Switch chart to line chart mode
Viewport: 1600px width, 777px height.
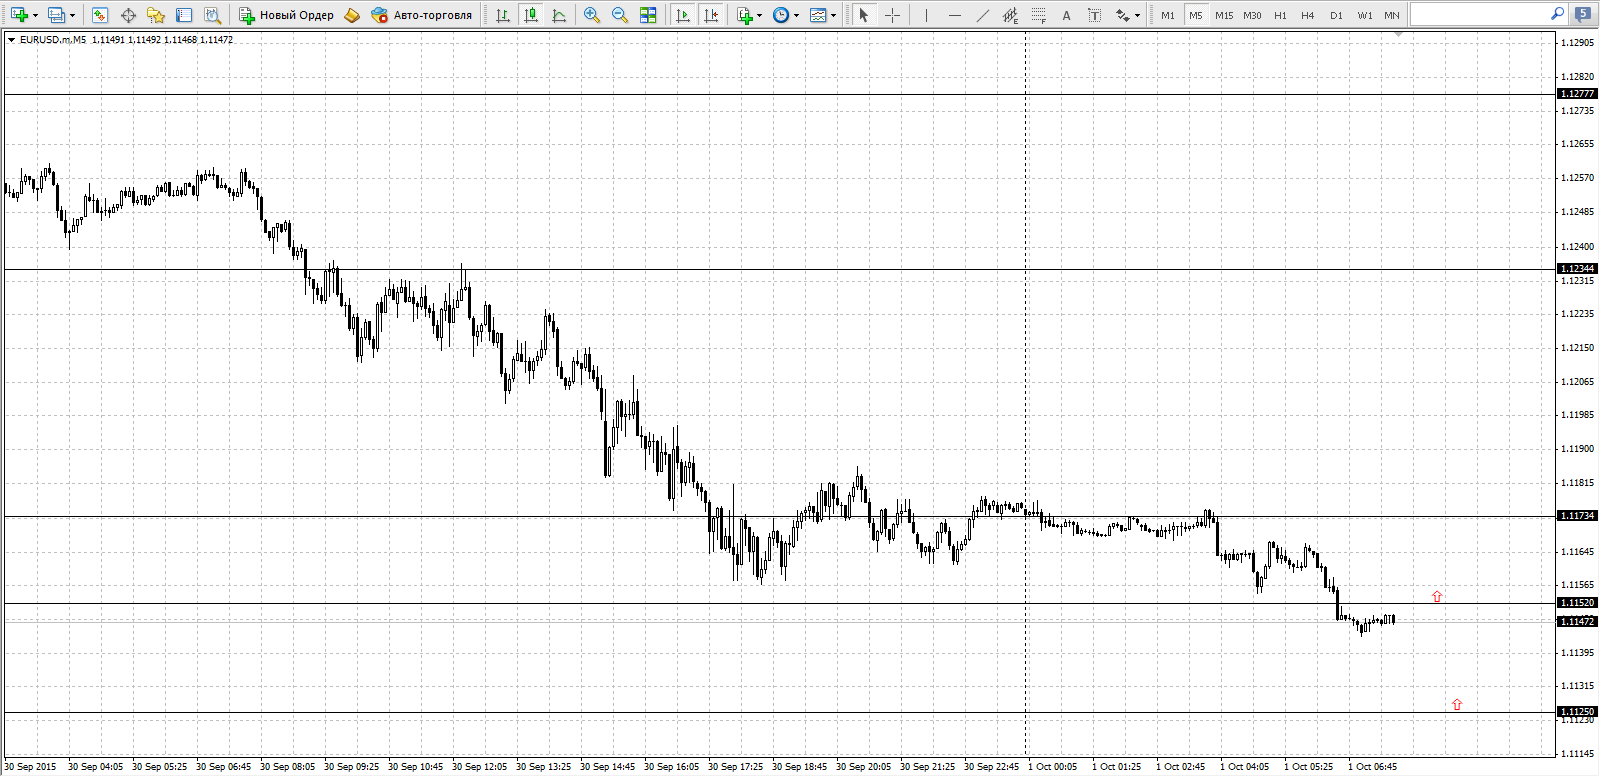pyautogui.click(x=559, y=15)
